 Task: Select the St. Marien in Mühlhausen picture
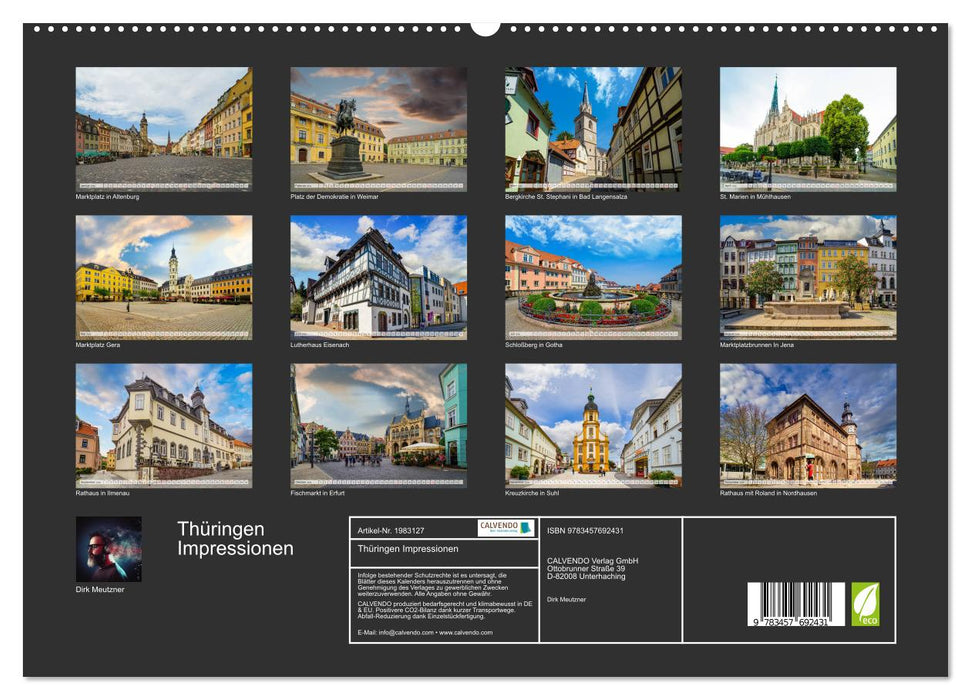click(x=803, y=128)
